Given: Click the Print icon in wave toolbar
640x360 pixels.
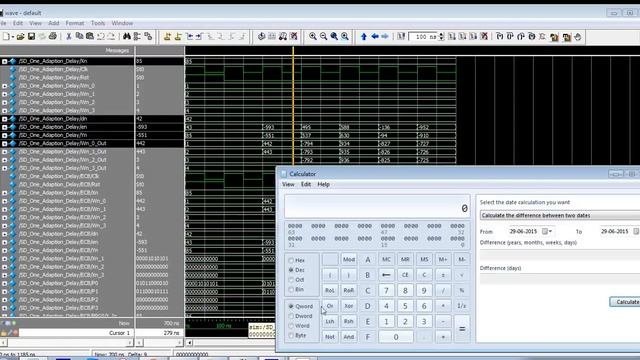Looking at the screenshot, I should pyautogui.click(x=53, y=37).
